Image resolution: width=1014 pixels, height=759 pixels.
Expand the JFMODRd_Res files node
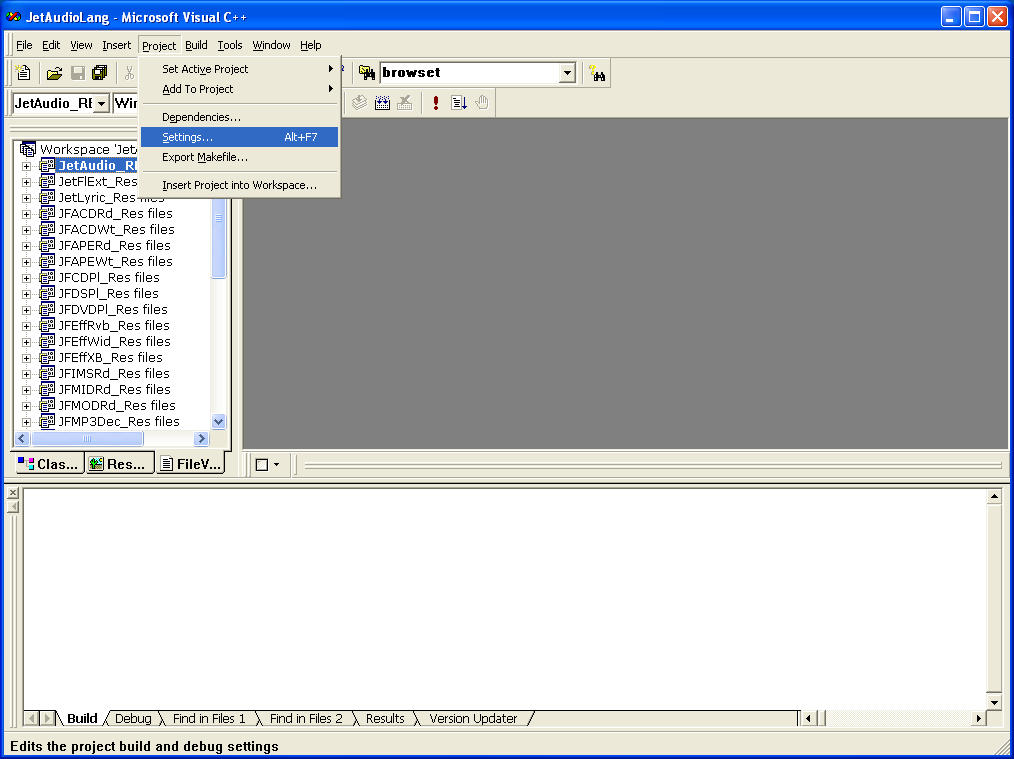click(27, 406)
